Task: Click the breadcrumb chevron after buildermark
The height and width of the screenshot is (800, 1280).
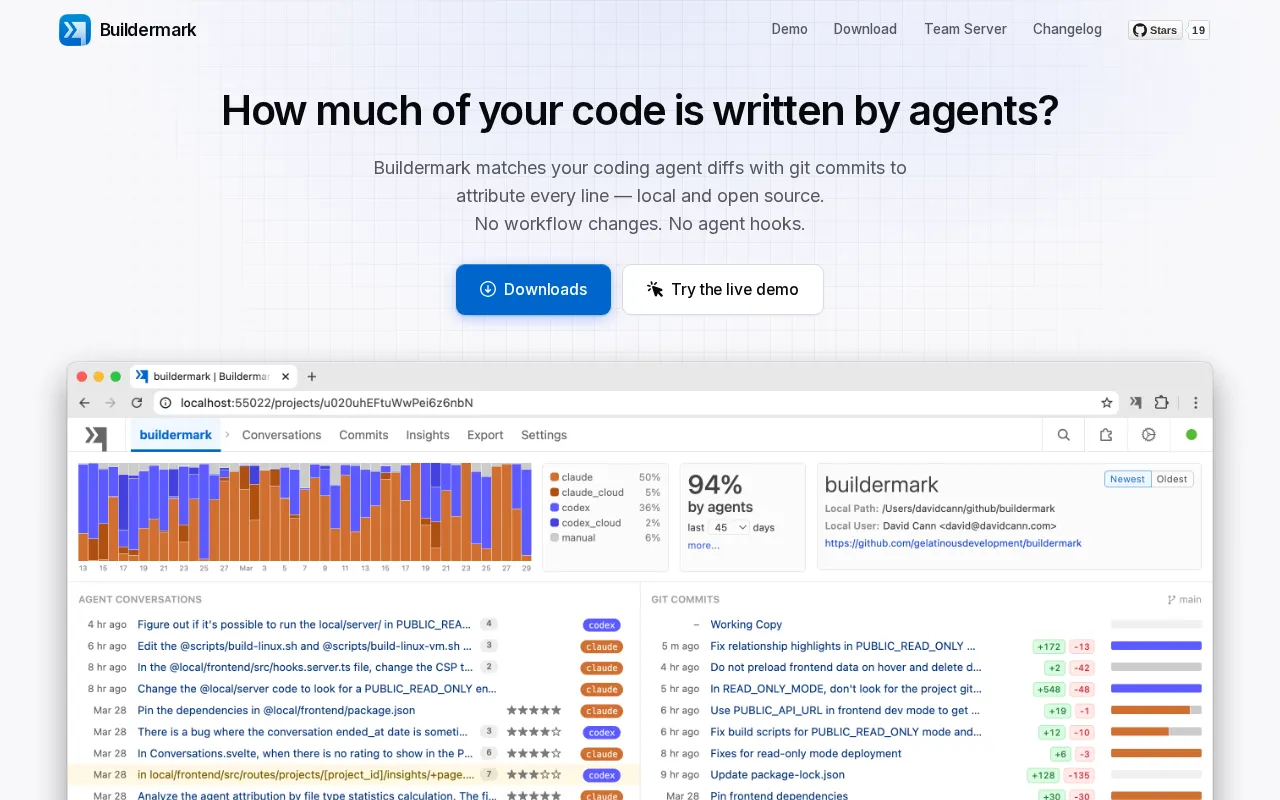Action: click(228, 435)
